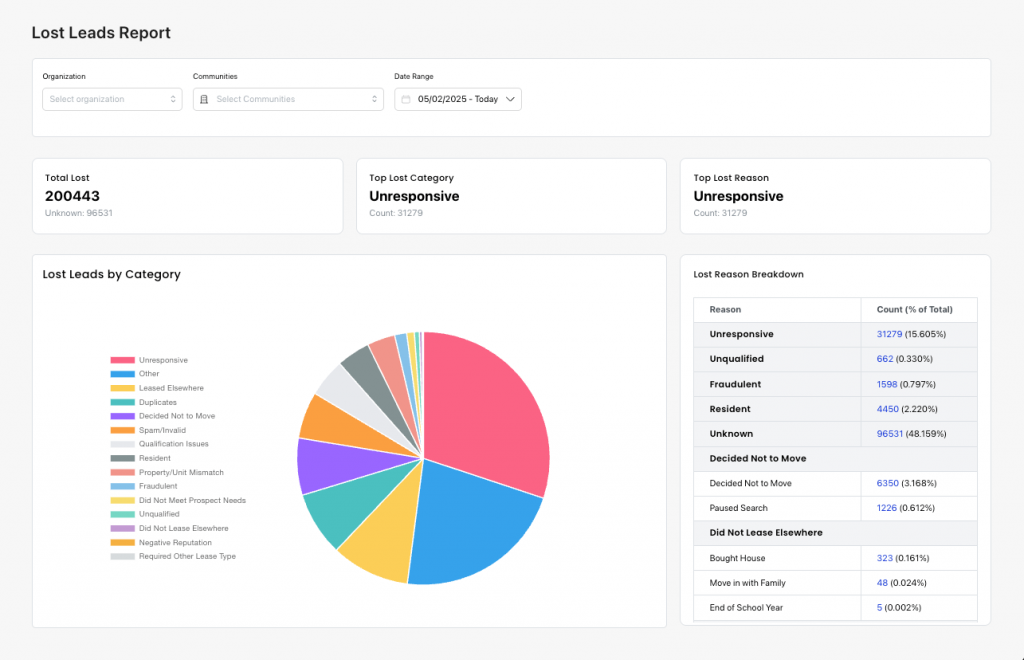
Task: Click the Select organization input field
Action: 111,99
